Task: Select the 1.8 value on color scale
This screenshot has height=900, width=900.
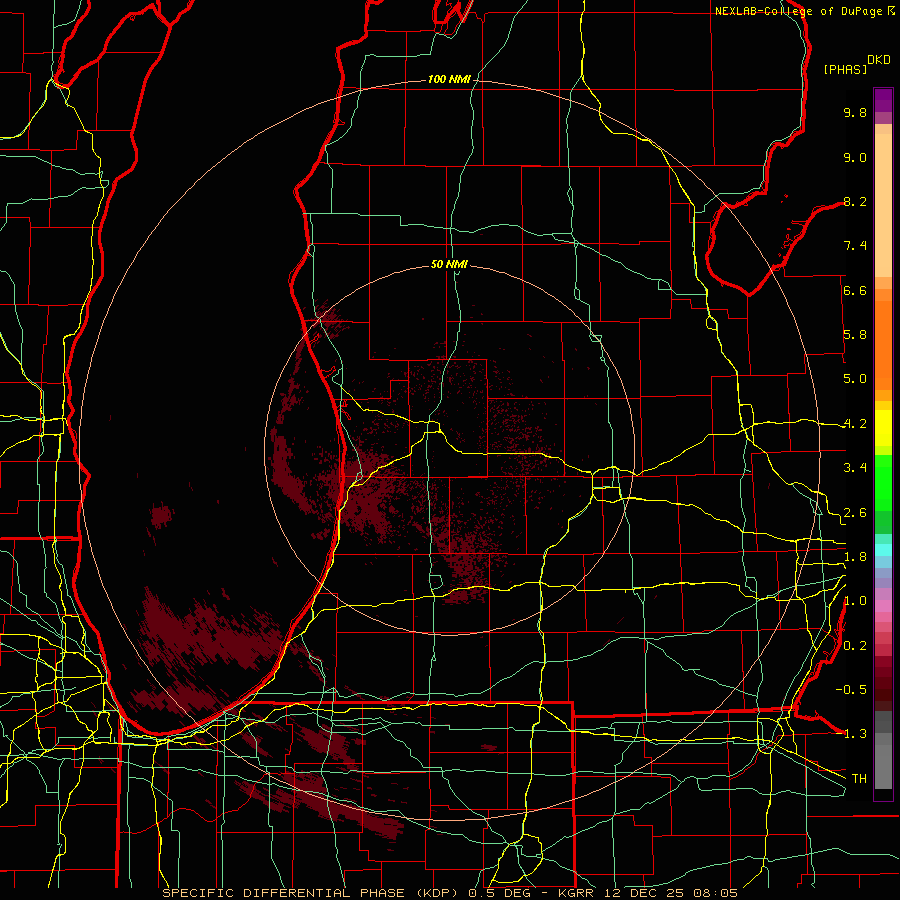Action: pyautogui.click(x=855, y=557)
